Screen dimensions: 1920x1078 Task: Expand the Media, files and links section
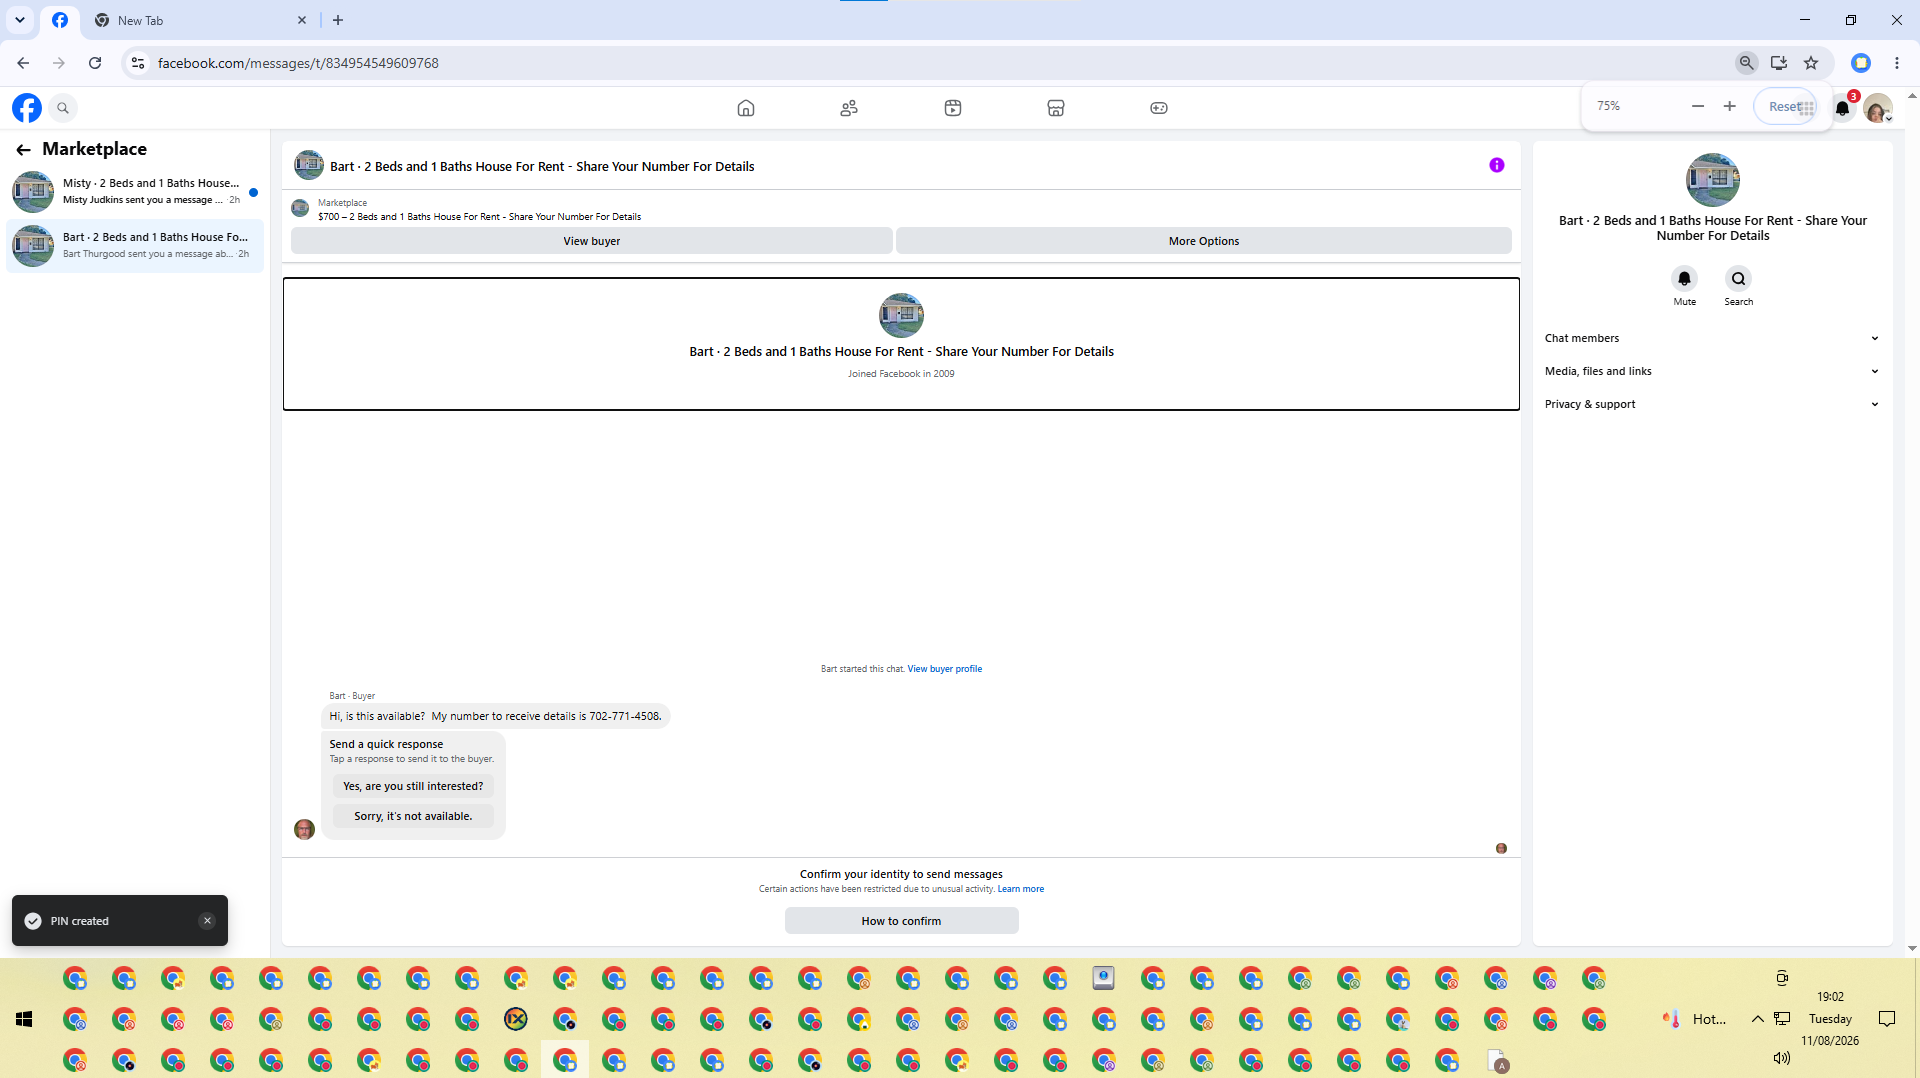pyautogui.click(x=1712, y=372)
